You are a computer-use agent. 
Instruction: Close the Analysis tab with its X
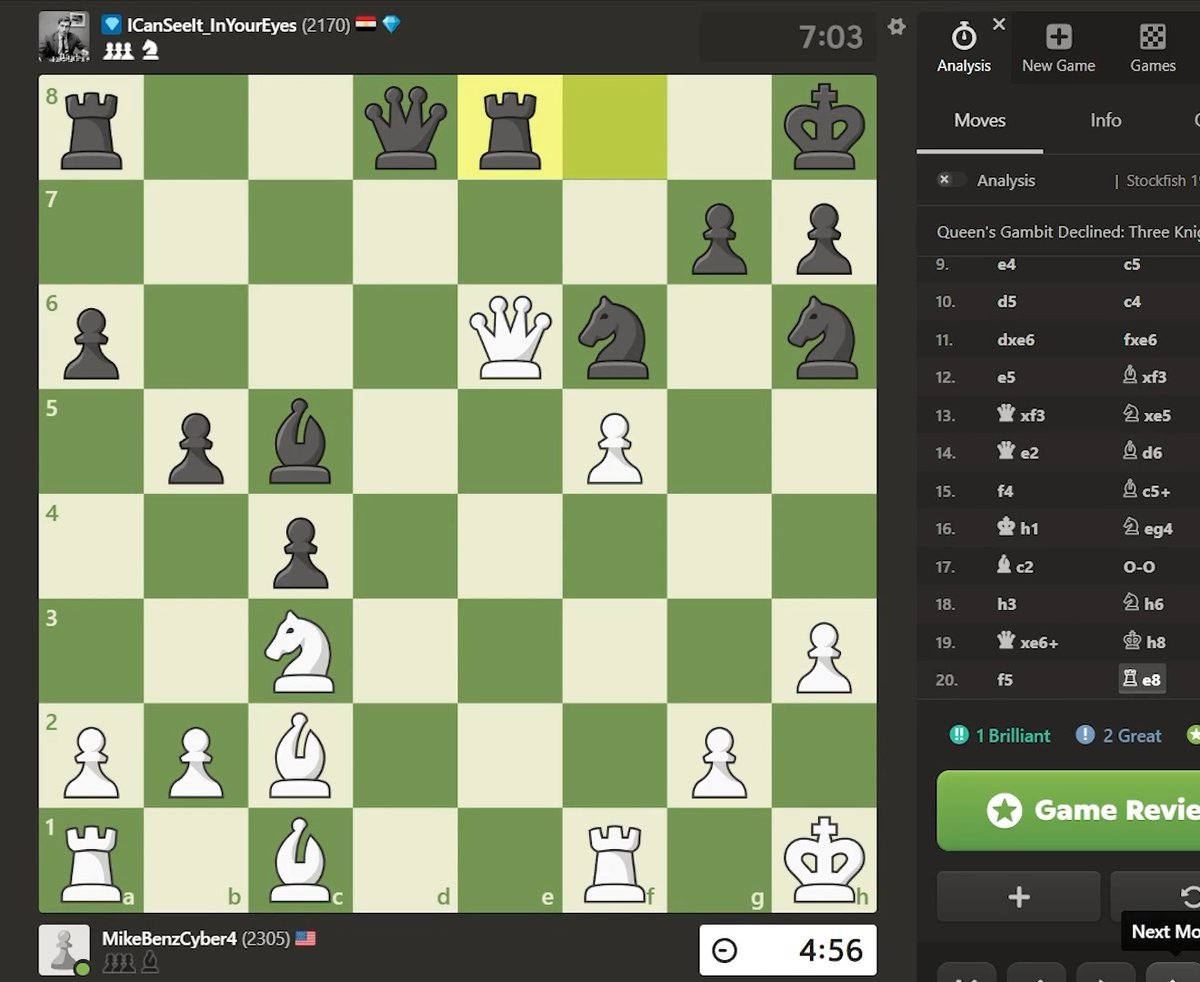pyautogui.click(x=999, y=24)
